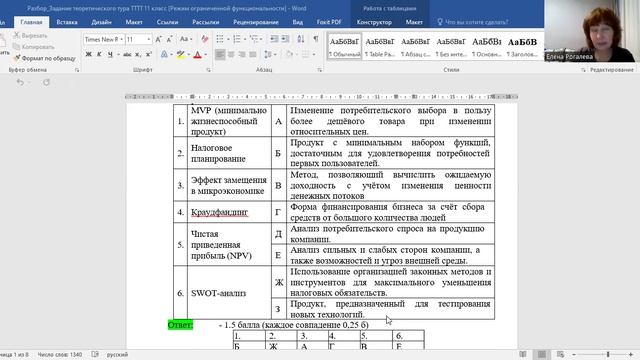
Task: Click the Краудфандинг table cell
Action: tap(229, 212)
